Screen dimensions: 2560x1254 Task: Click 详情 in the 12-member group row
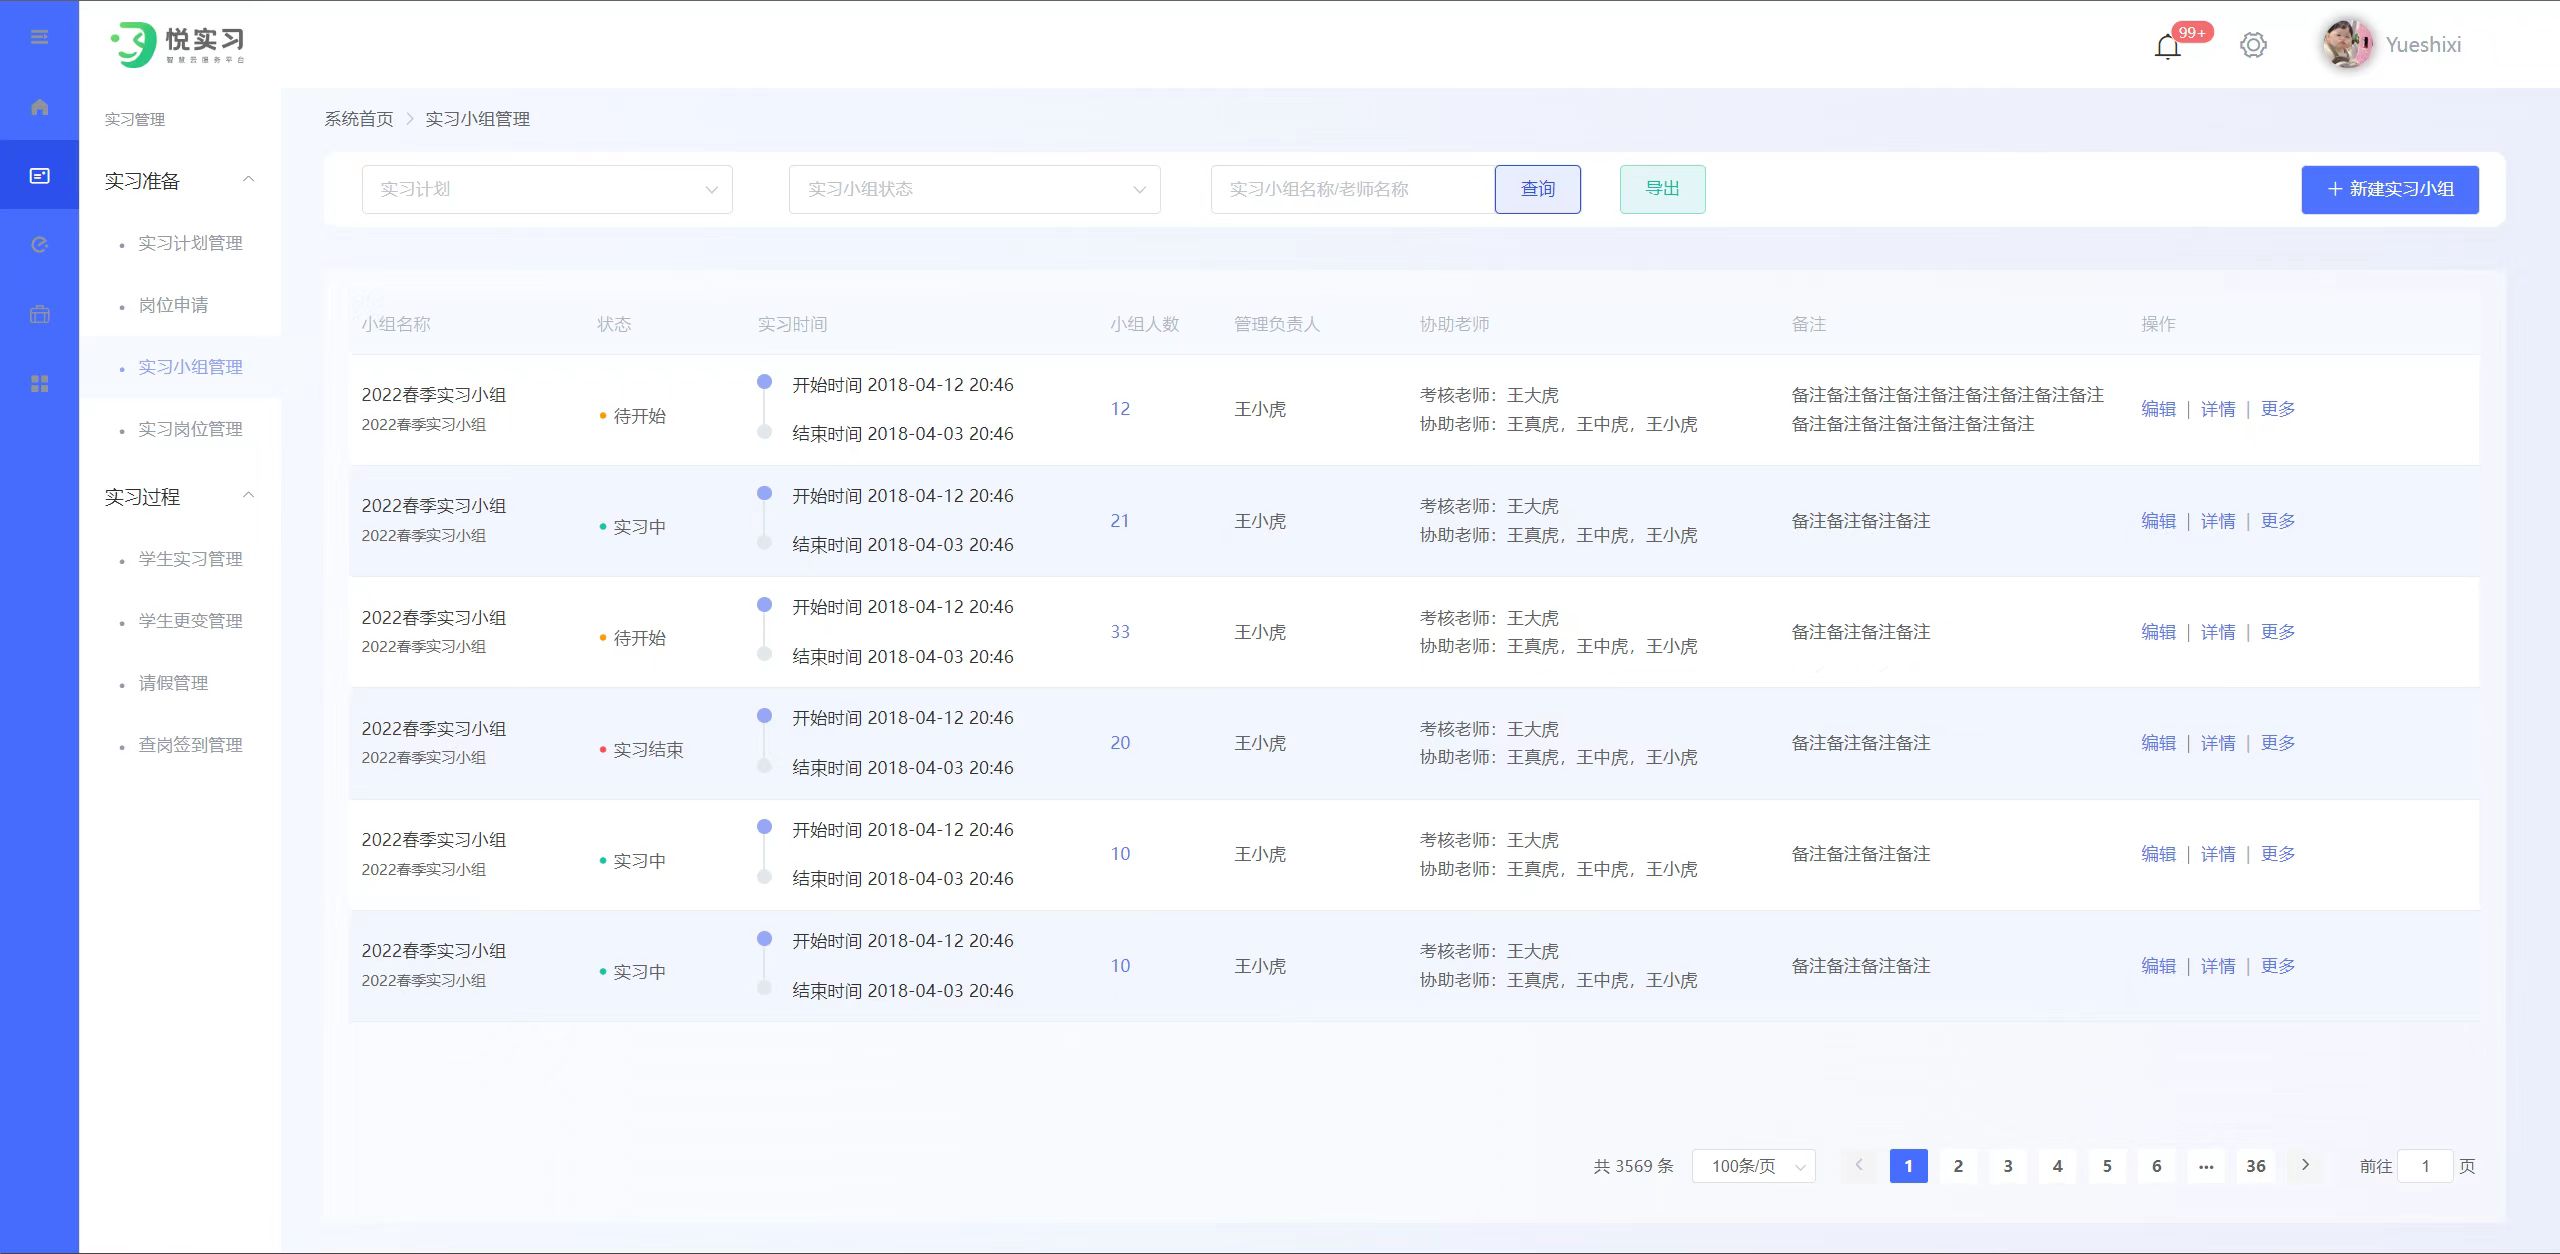[x=2218, y=409]
